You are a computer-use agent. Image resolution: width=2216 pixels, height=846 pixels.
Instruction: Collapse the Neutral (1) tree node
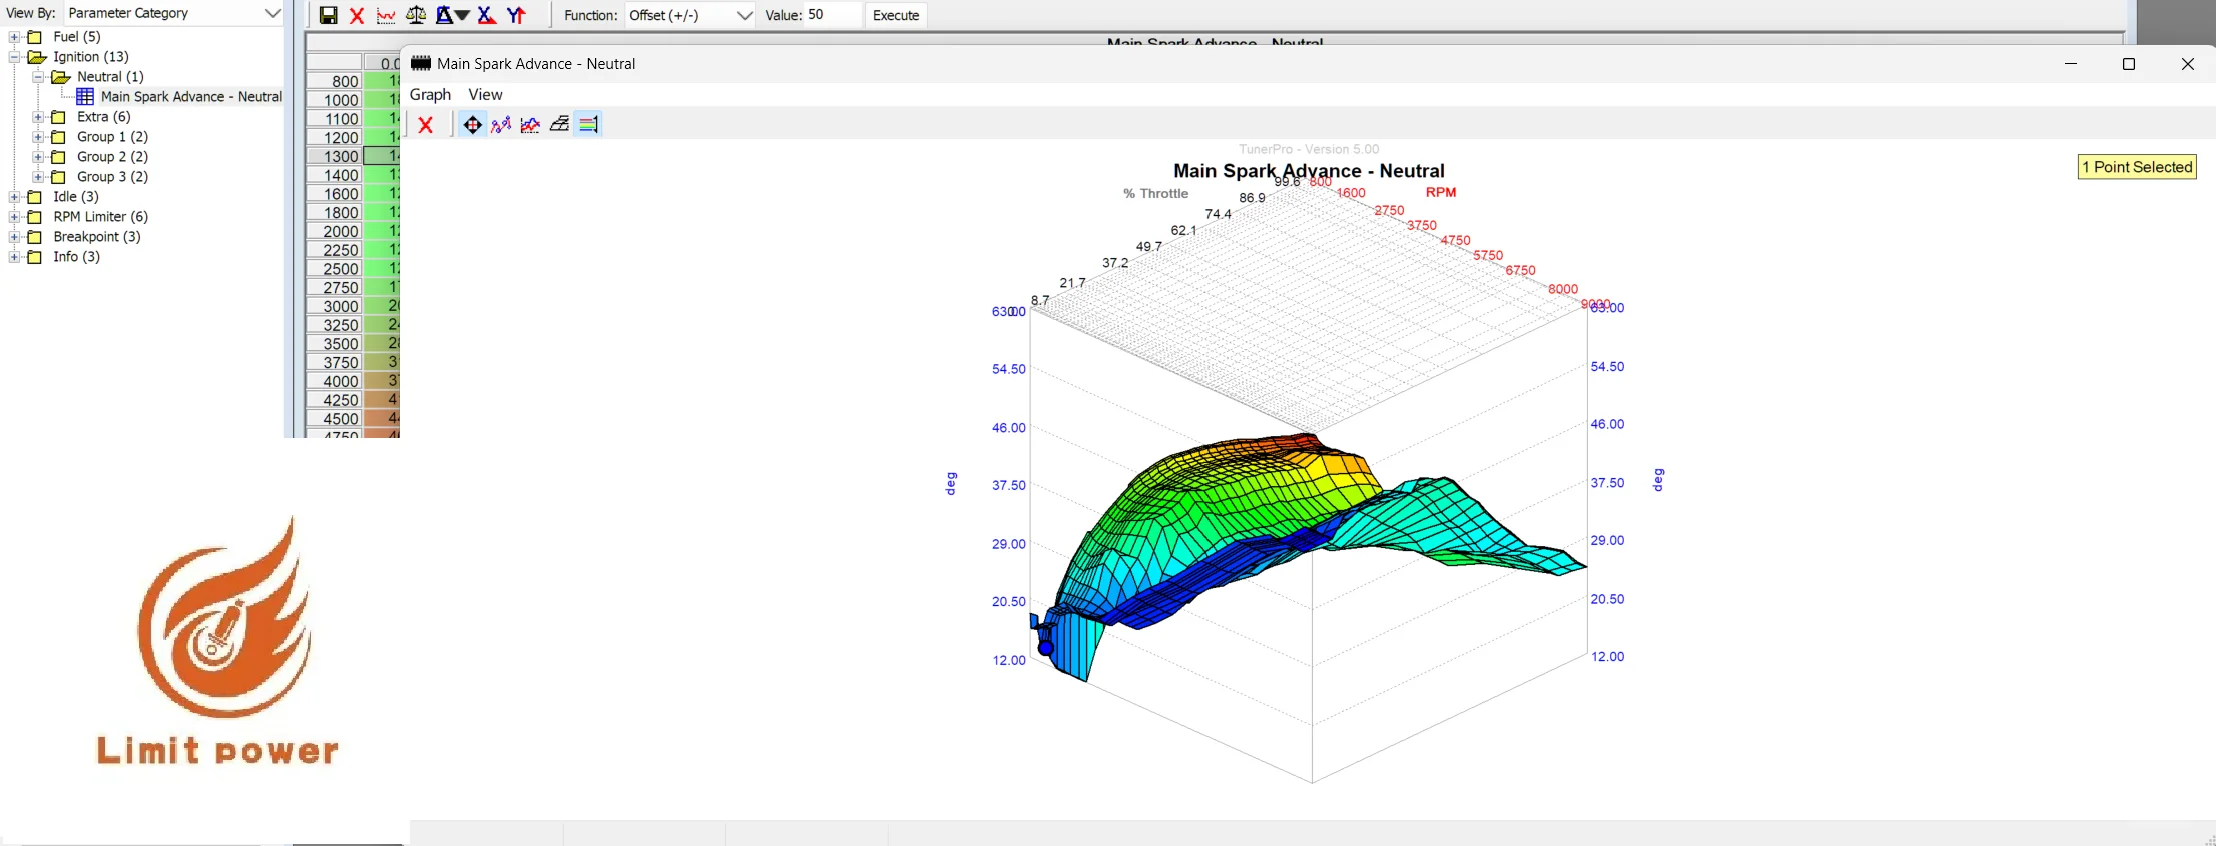[38, 77]
